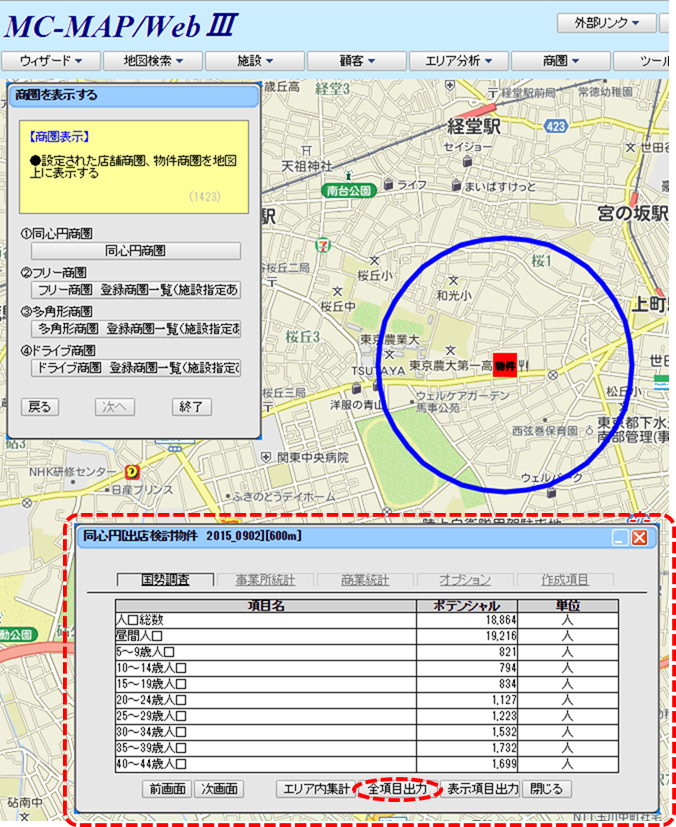Click the 全項目出力 button
The image size is (676, 827).
coord(397,789)
